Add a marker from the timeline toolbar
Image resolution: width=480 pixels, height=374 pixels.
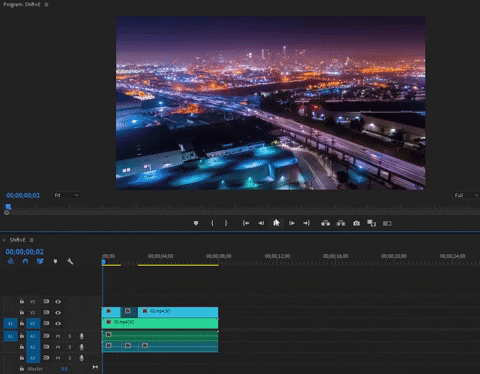pyautogui.click(x=55, y=261)
